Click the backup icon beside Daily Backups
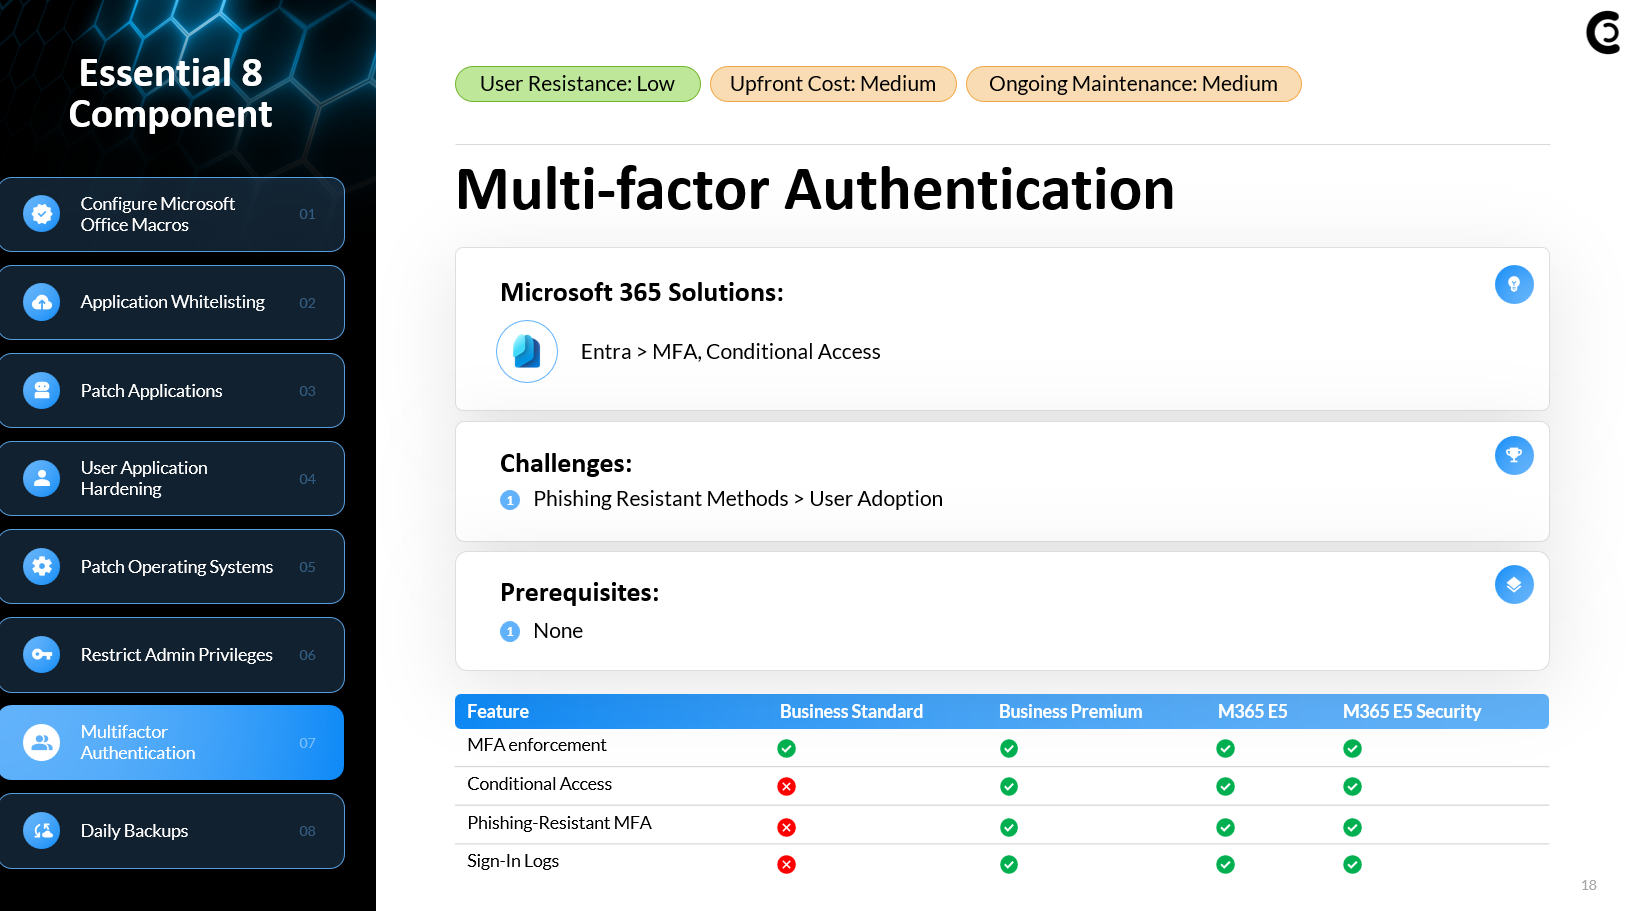This screenshot has width=1630, height=911. [42, 831]
